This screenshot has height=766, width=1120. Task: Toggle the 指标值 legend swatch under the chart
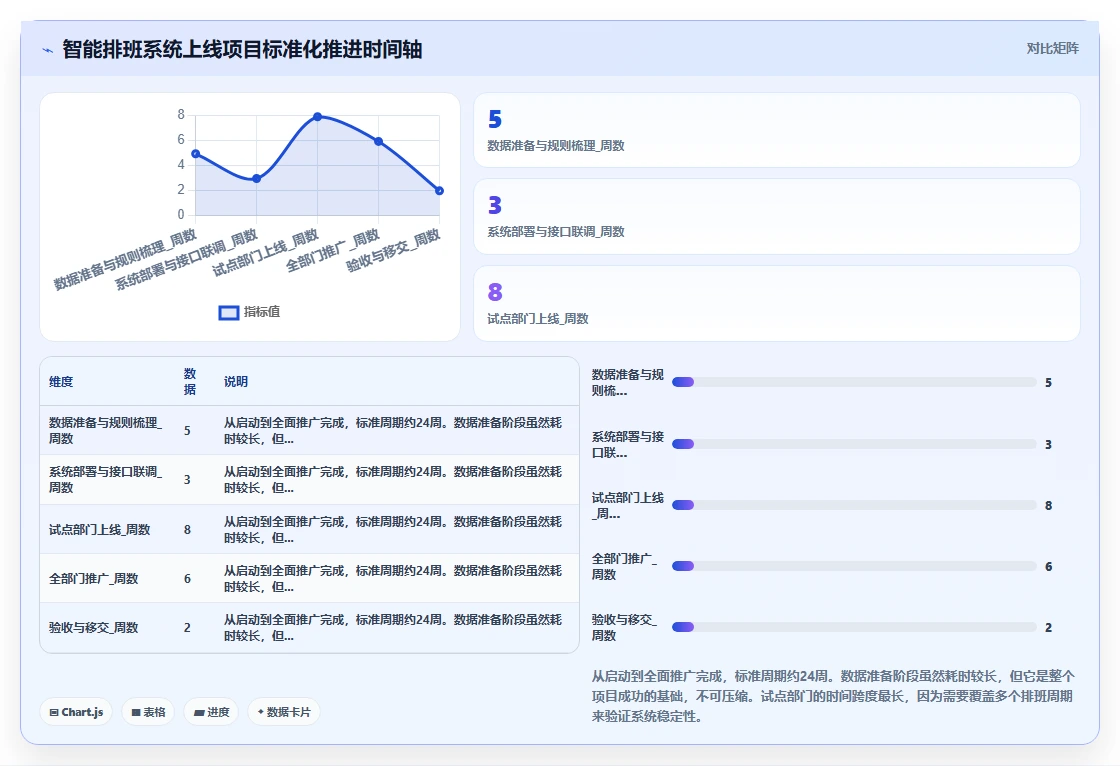[x=229, y=313]
